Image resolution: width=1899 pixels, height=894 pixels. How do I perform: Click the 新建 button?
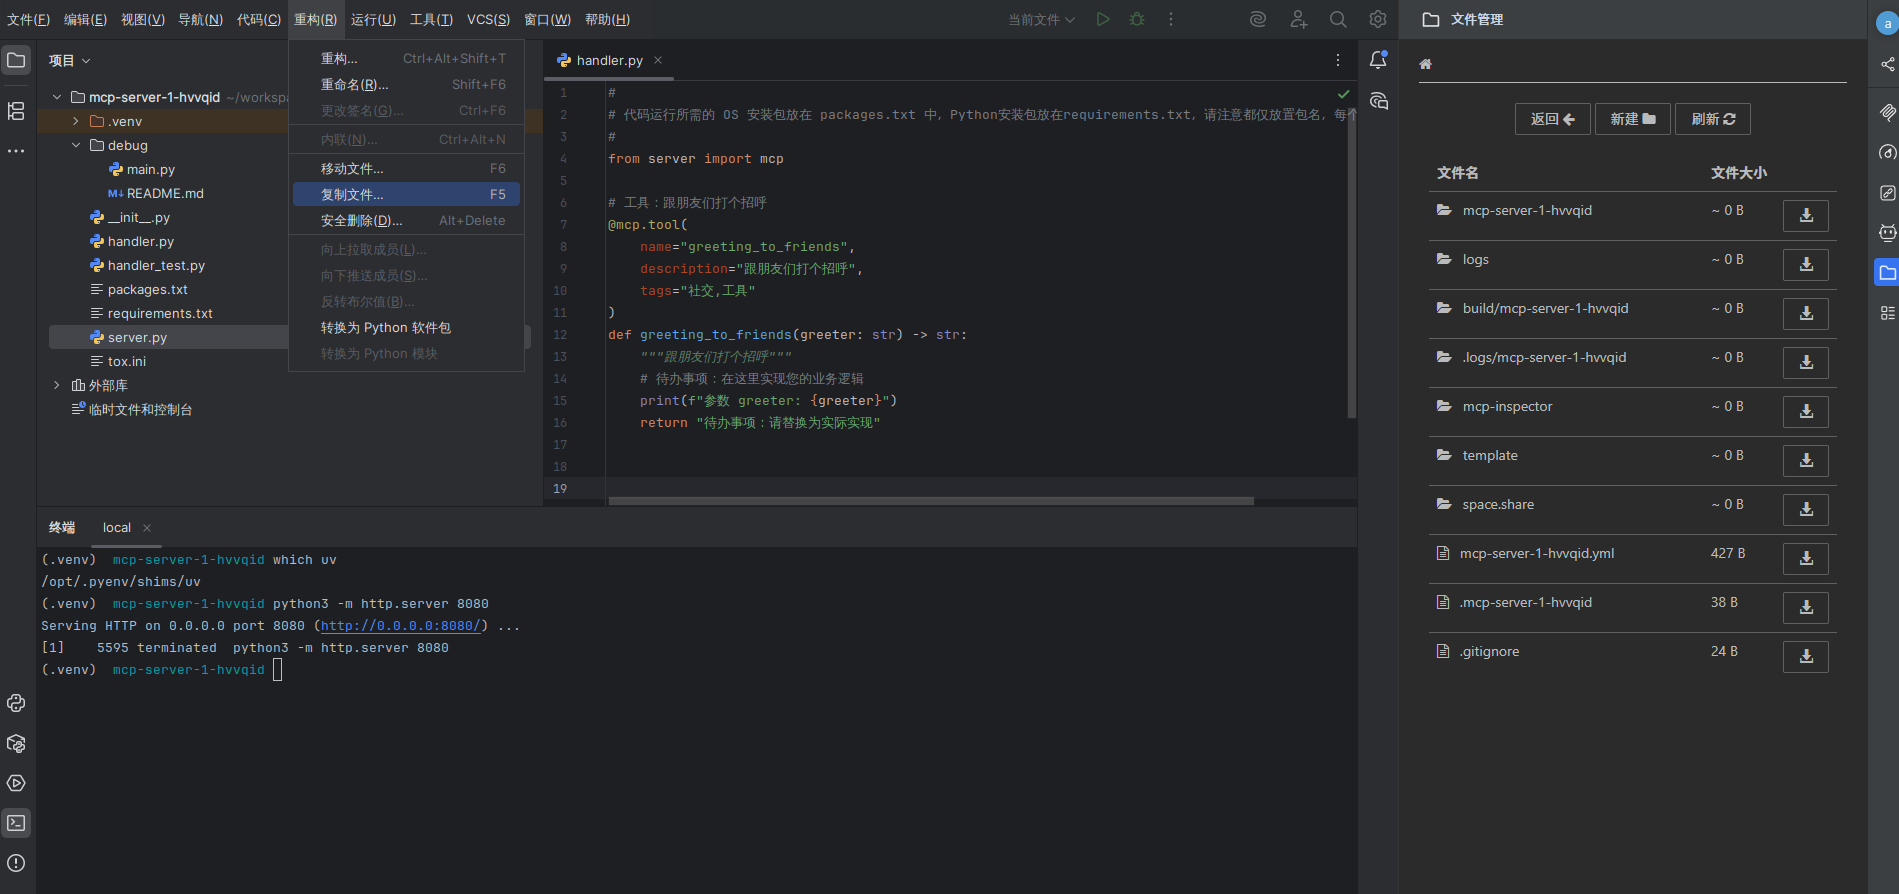click(x=1632, y=119)
